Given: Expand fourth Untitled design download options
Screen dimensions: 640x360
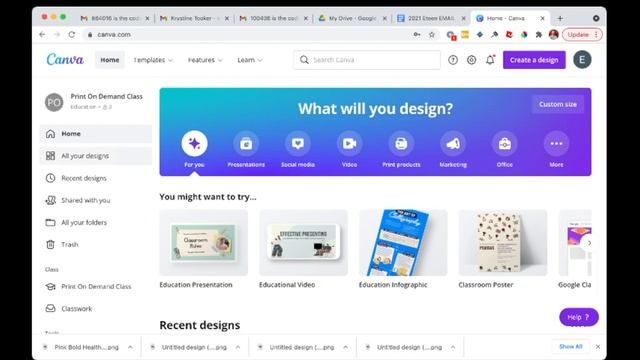Looking at the screenshot, I should click(453, 347).
